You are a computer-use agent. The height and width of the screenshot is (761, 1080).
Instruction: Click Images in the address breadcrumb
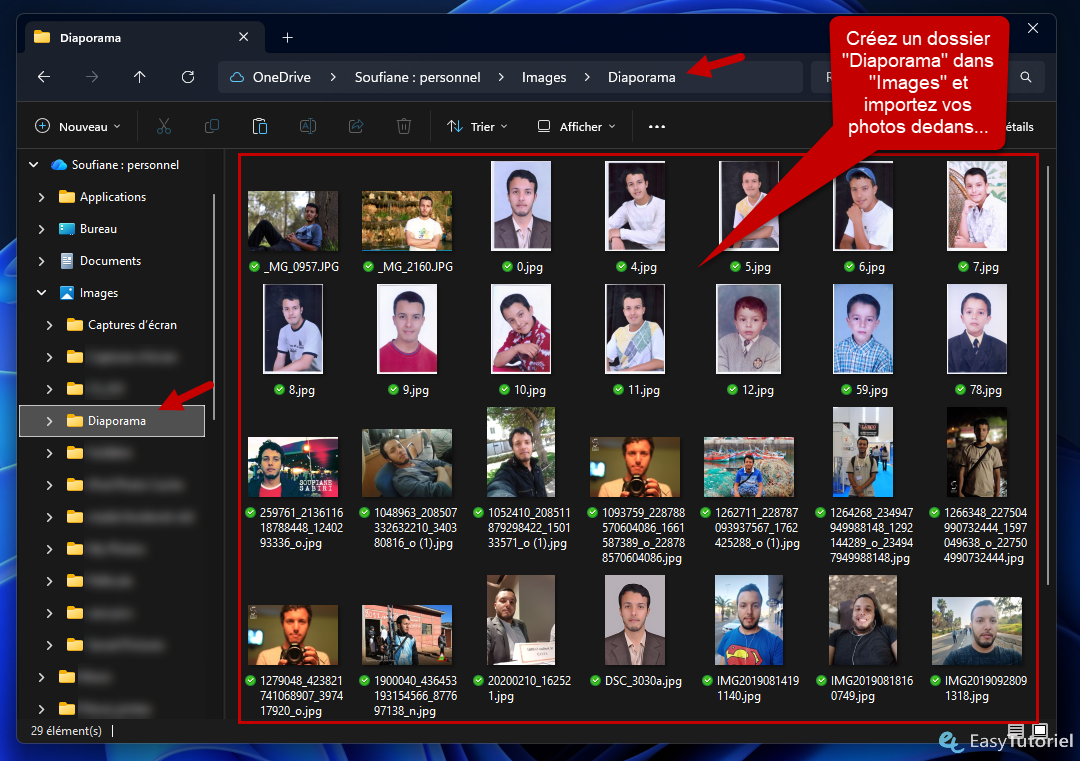point(544,77)
